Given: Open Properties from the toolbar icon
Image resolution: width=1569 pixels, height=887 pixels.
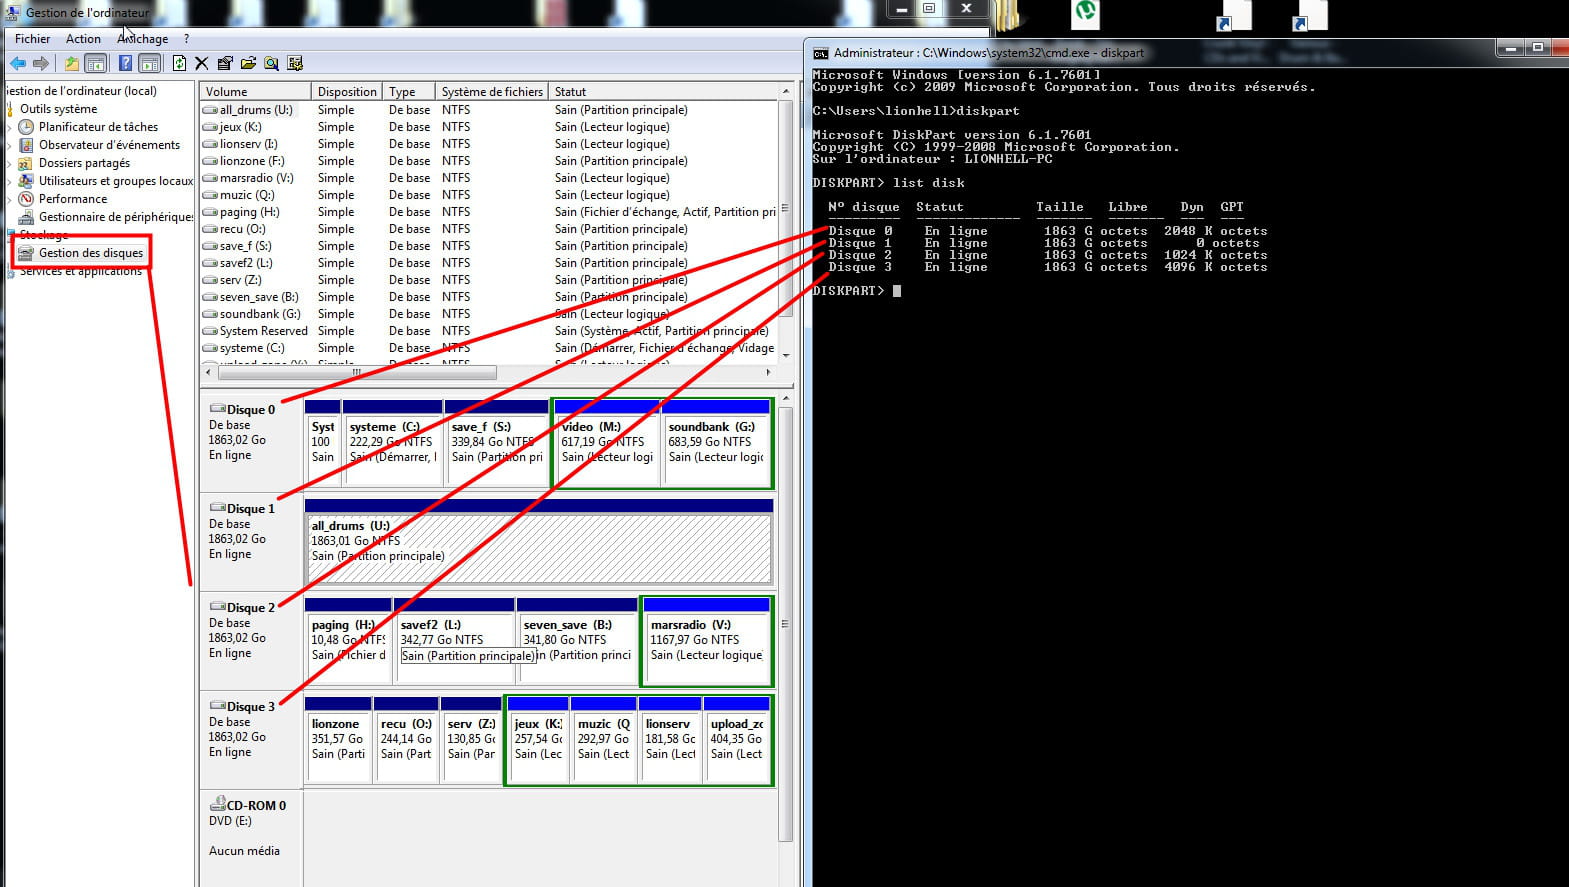Looking at the screenshot, I should point(225,64).
